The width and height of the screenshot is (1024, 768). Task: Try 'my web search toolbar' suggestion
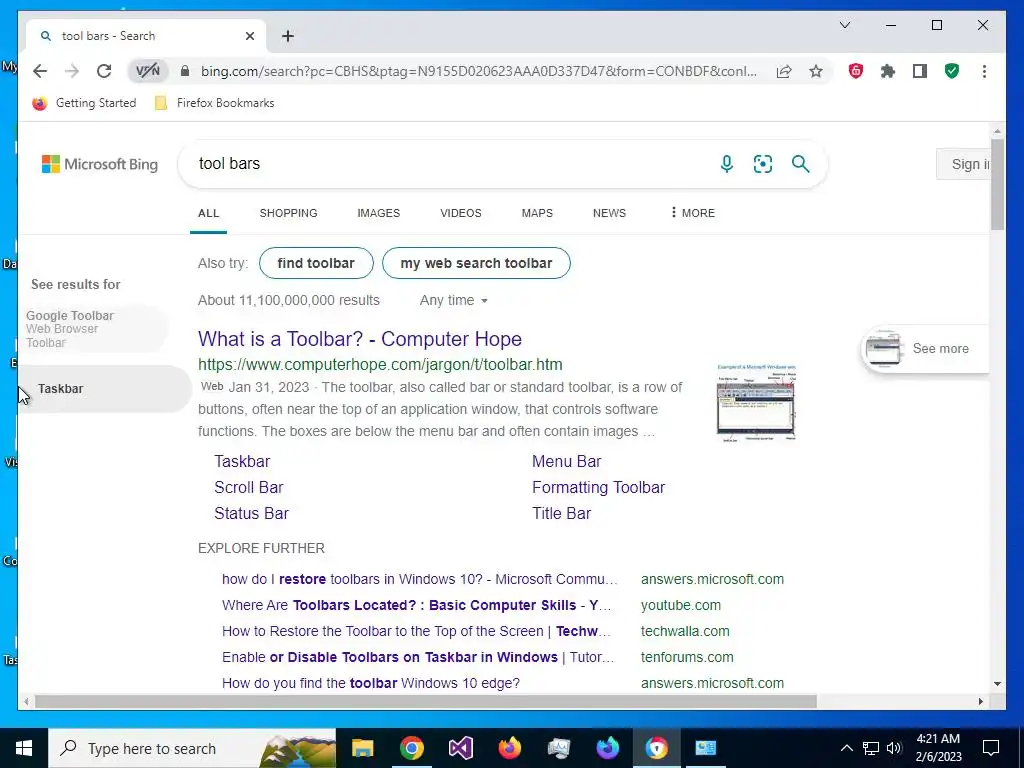click(476, 263)
